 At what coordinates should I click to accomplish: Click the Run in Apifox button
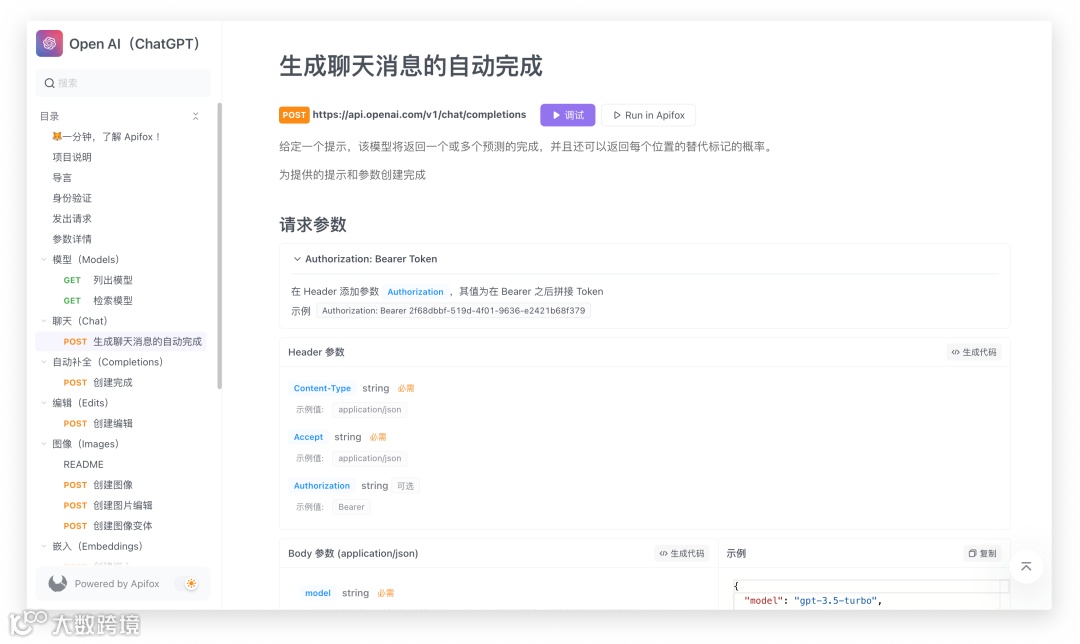click(x=649, y=115)
